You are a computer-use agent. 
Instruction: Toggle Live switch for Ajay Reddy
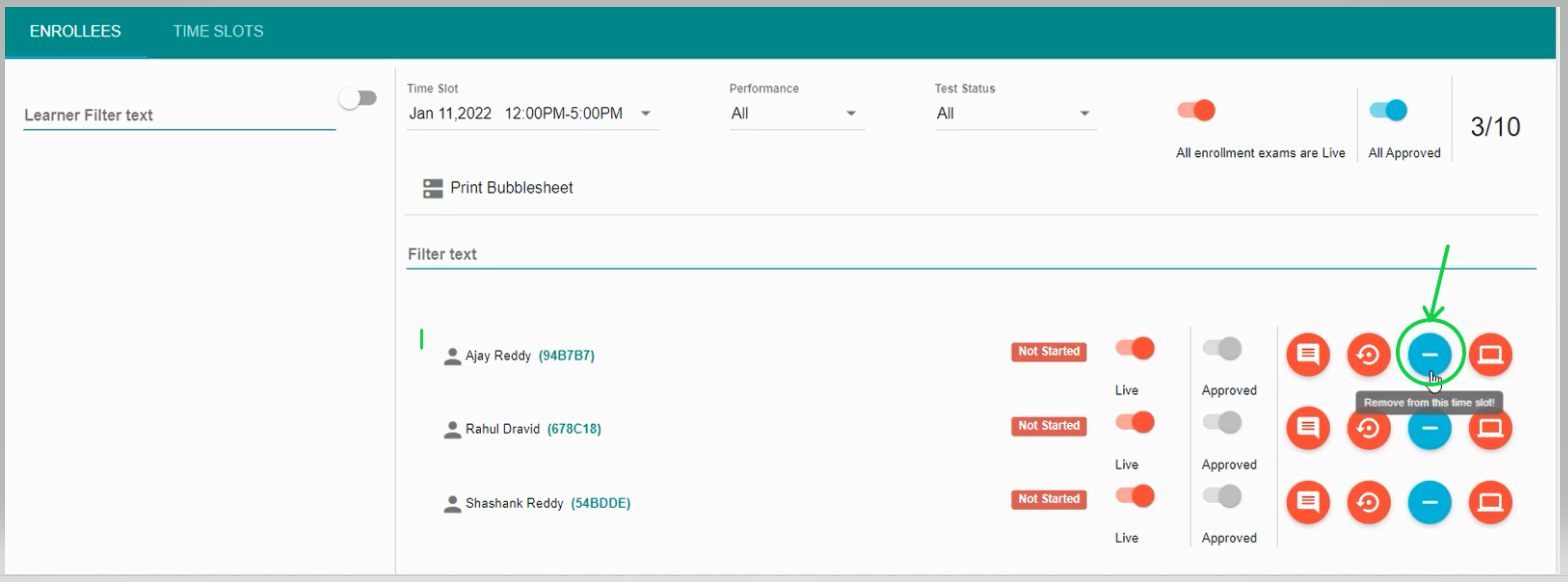(1135, 349)
